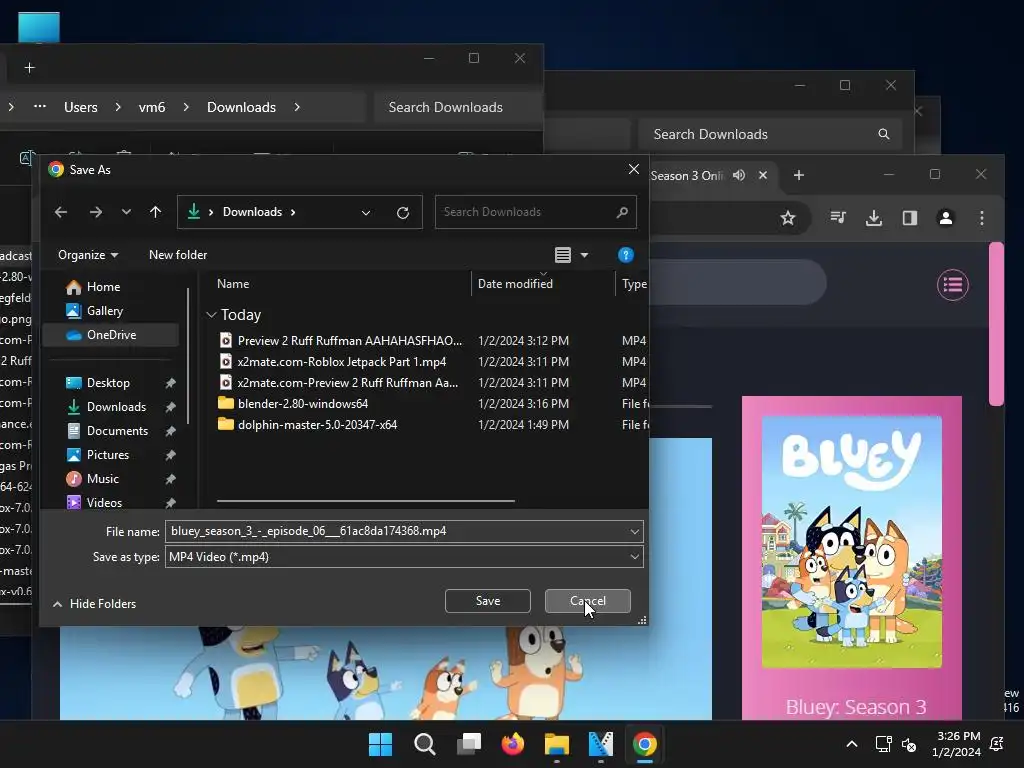Screen dimensions: 1024x768
Task: Open Chrome profile icon
Action: click(x=946, y=218)
